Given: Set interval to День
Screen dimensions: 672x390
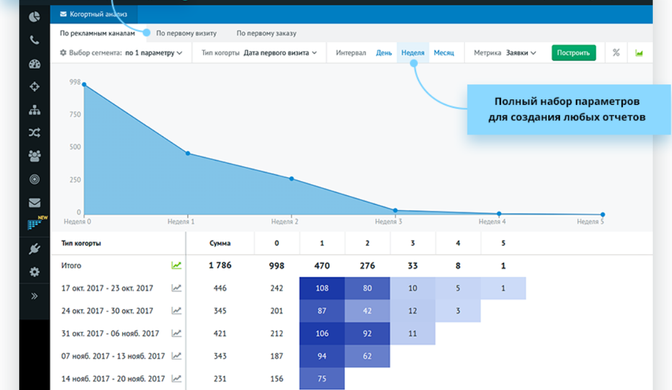Looking at the screenshot, I should tap(384, 53).
